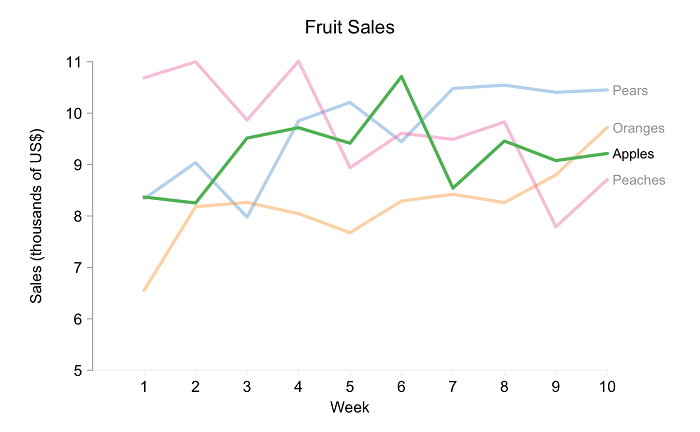Click the Peaches series label
The width and height of the screenshot is (700, 432).
click(x=637, y=180)
